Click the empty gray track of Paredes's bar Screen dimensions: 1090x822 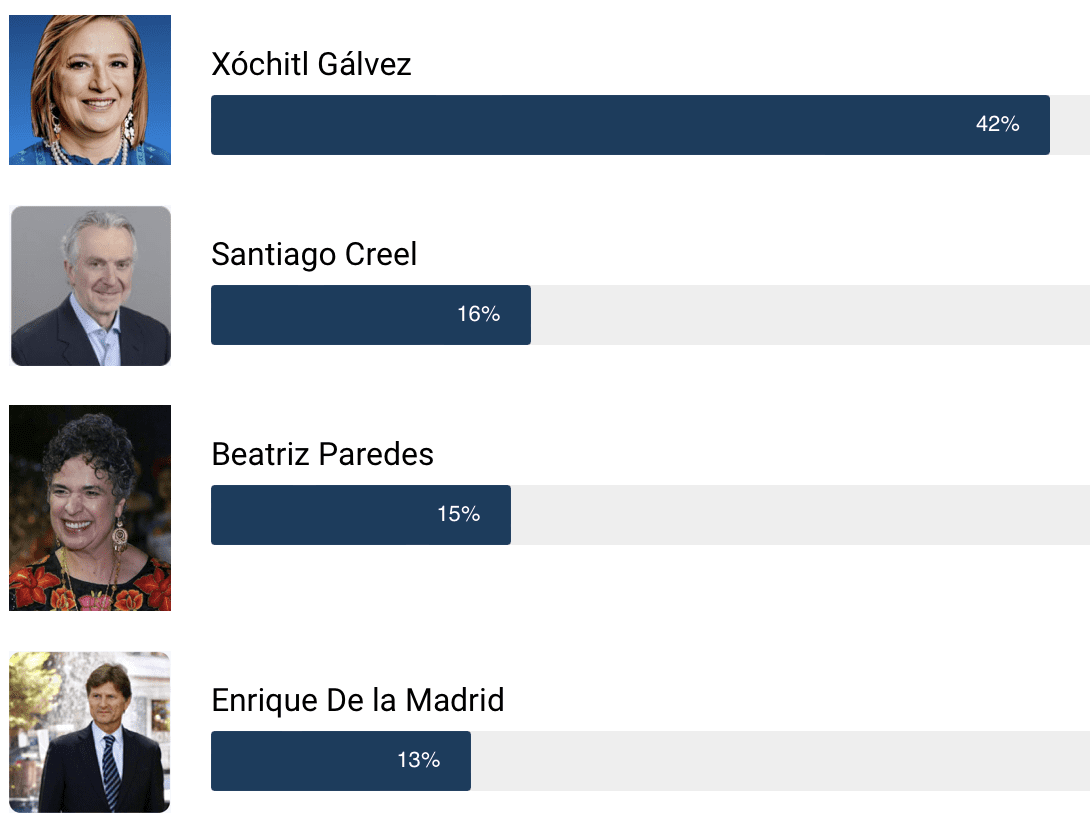[800, 515]
